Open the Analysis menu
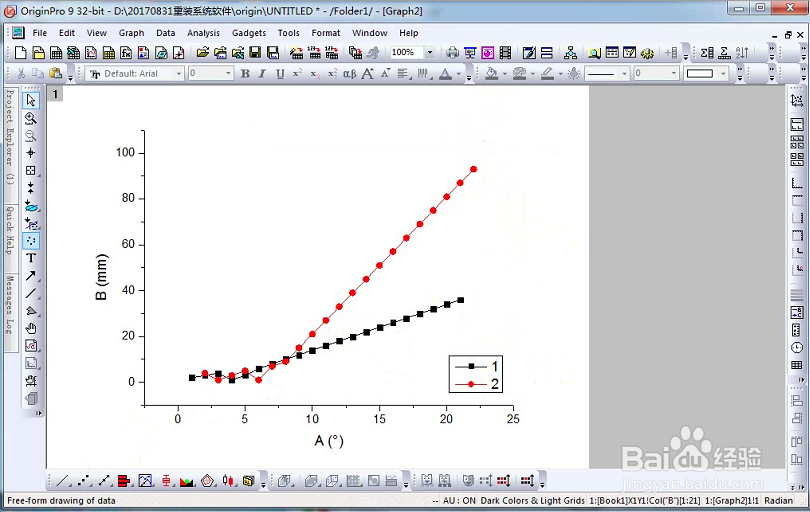This screenshot has height=512, width=810. (203, 33)
